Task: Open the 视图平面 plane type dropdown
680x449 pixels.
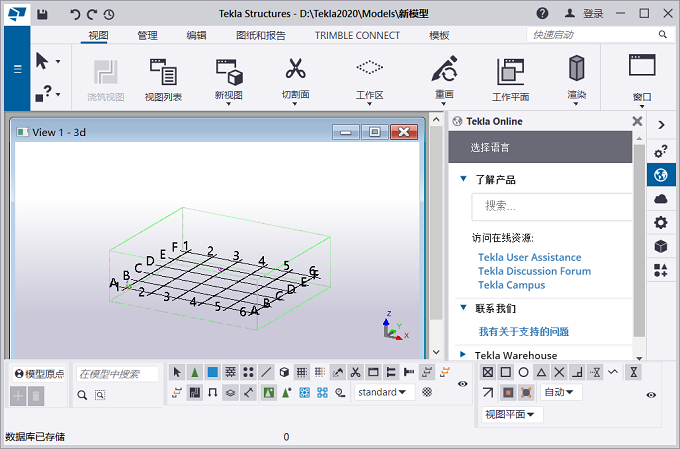Action: pos(512,415)
